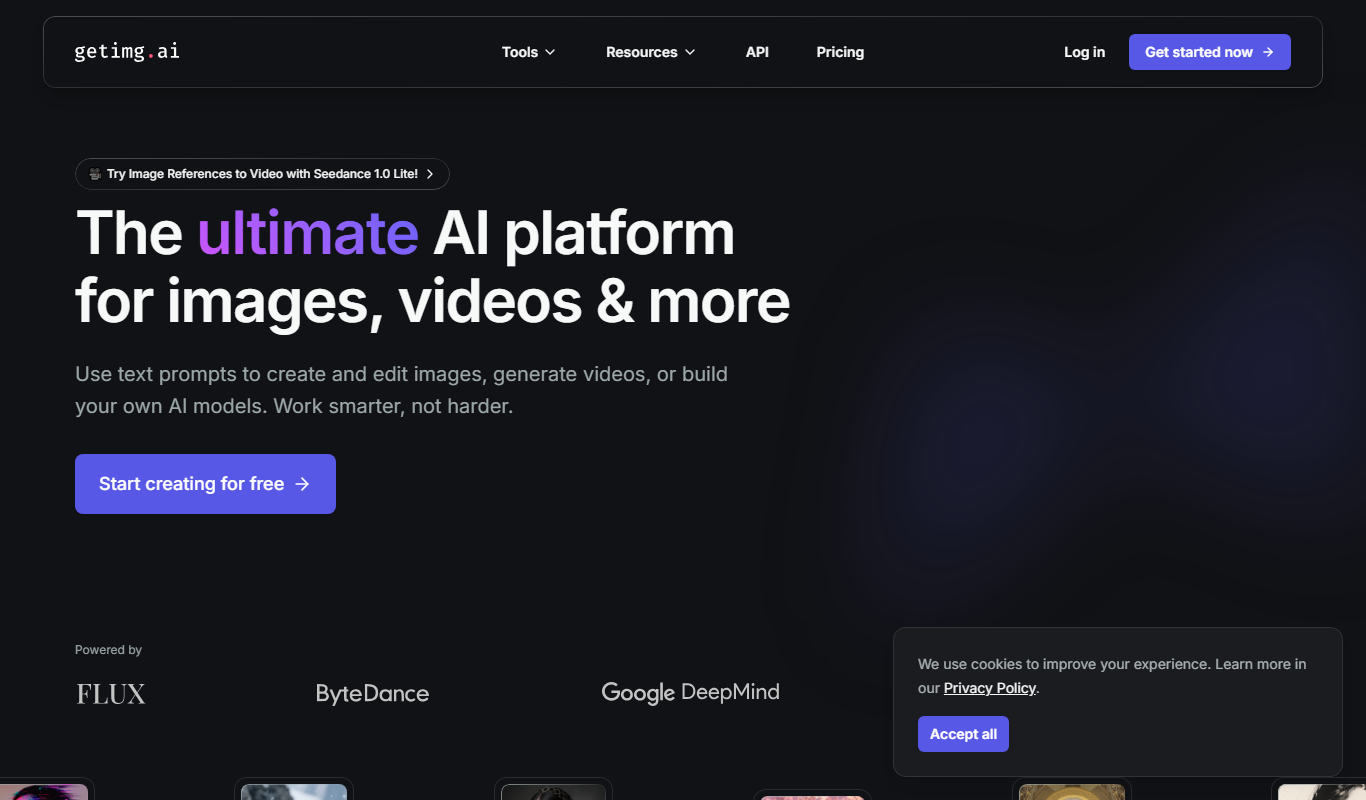Click the Log in link
1366x800 pixels.
(x=1084, y=52)
